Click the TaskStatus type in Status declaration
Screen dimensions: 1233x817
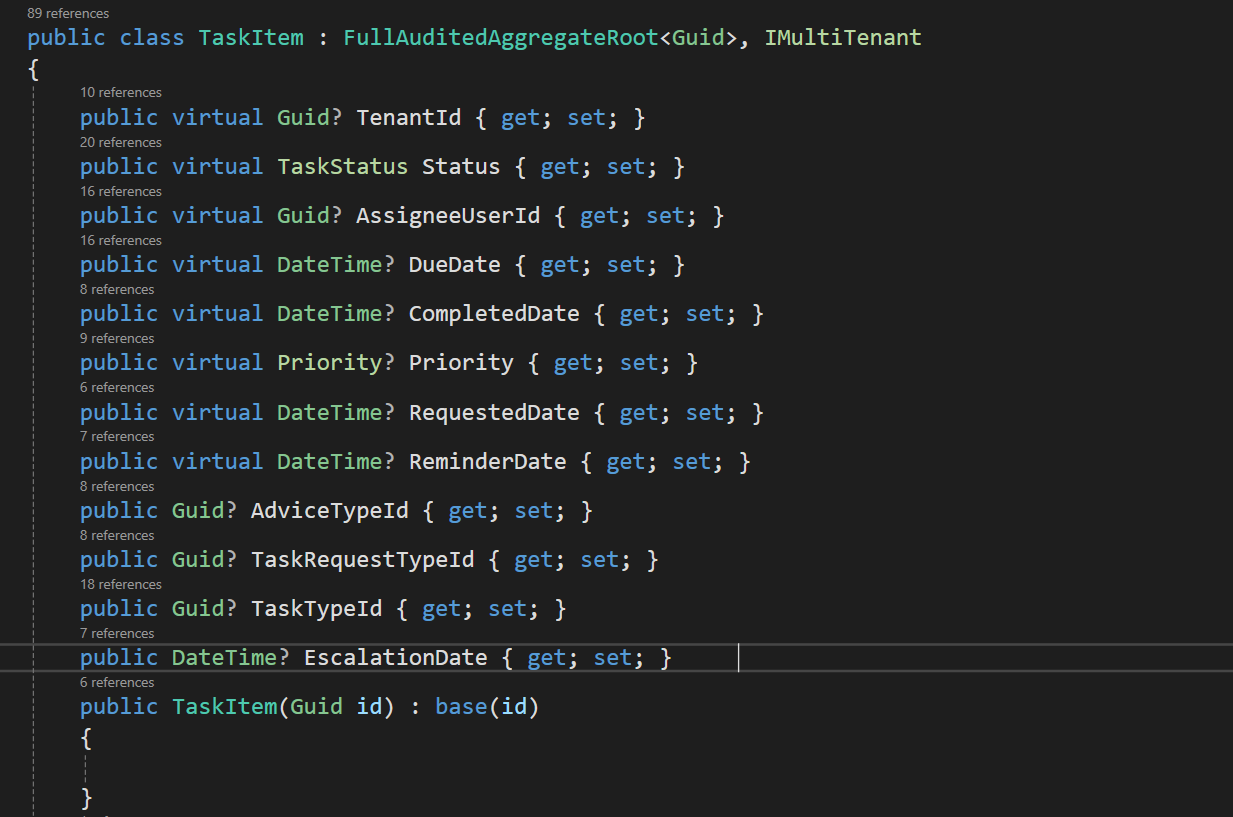point(342,166)
